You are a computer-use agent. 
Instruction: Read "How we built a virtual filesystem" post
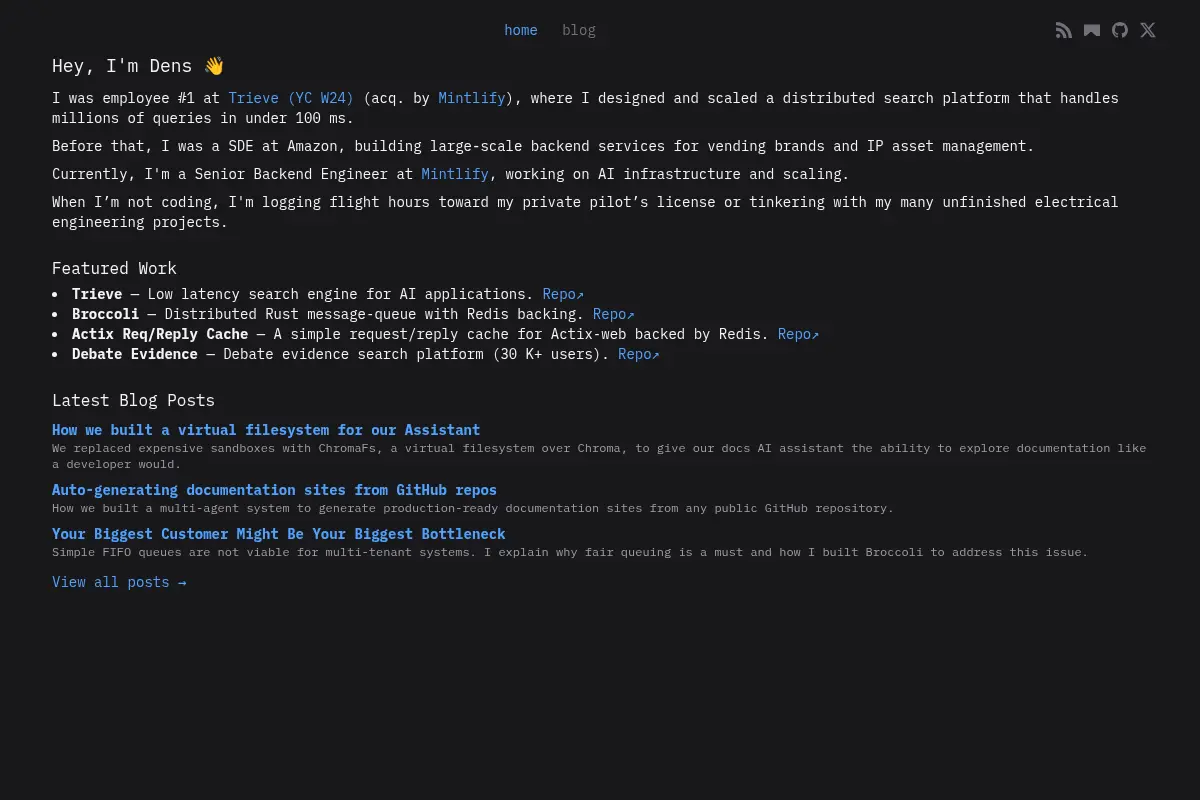pyautogui.click(x=266, y=430)
